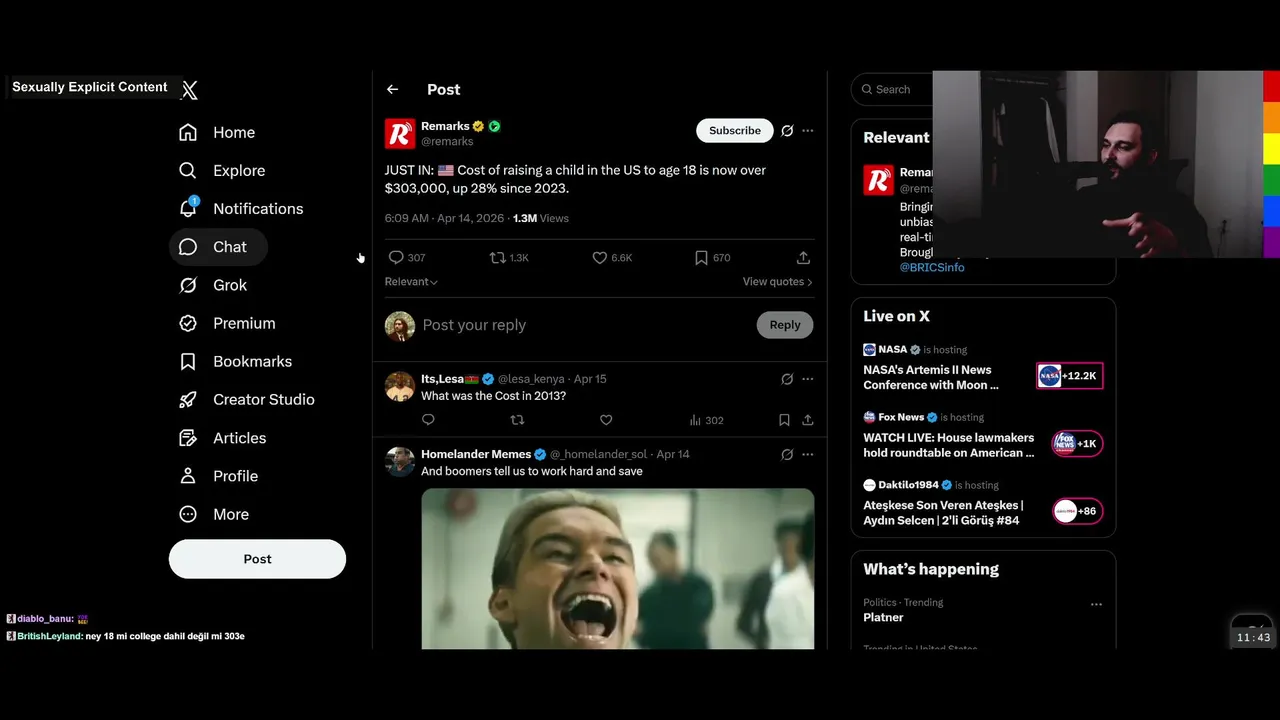Image resolution: width=1280 pixels, height=720 pixels.
Task: Click Grok icon beside Subscribe button
Action: pyautogui.click(x=787, y=131)
